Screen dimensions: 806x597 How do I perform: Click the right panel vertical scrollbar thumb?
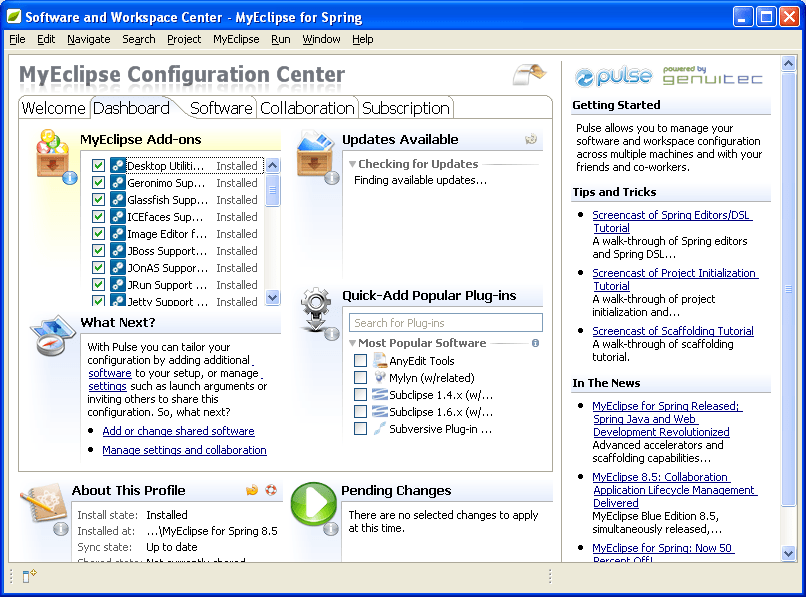click(x=789, y=289)
